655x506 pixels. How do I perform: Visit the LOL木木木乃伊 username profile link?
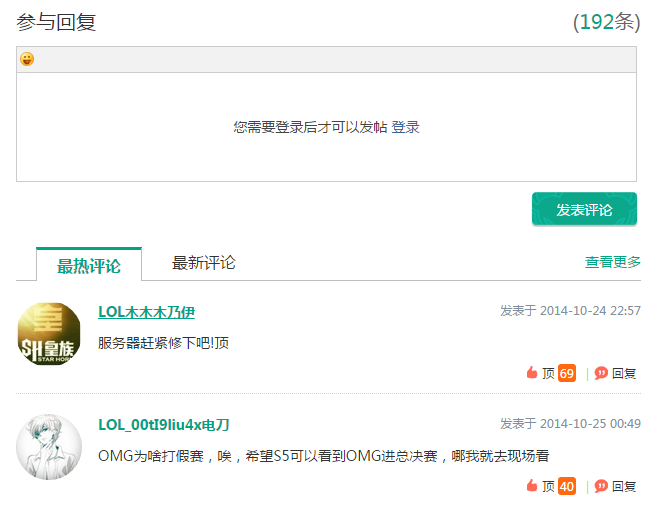pos(146,312)
